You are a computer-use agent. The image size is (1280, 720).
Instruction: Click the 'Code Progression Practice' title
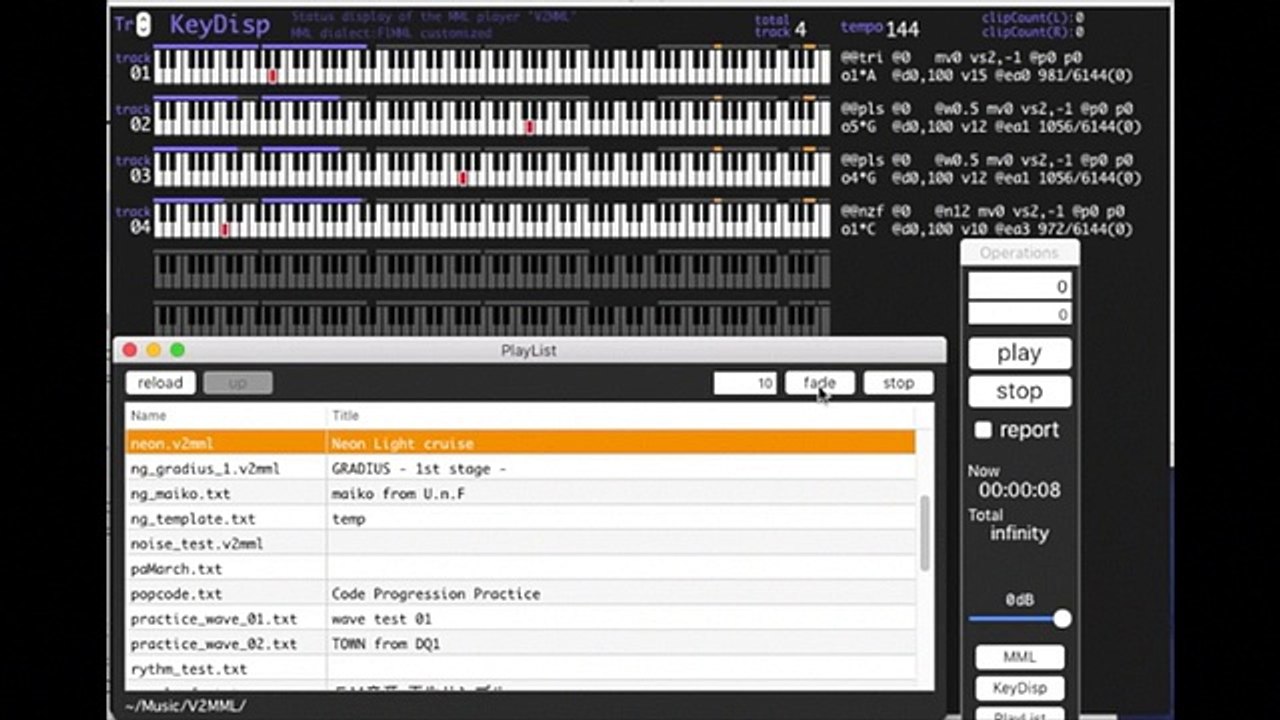(x=436, y=593)
